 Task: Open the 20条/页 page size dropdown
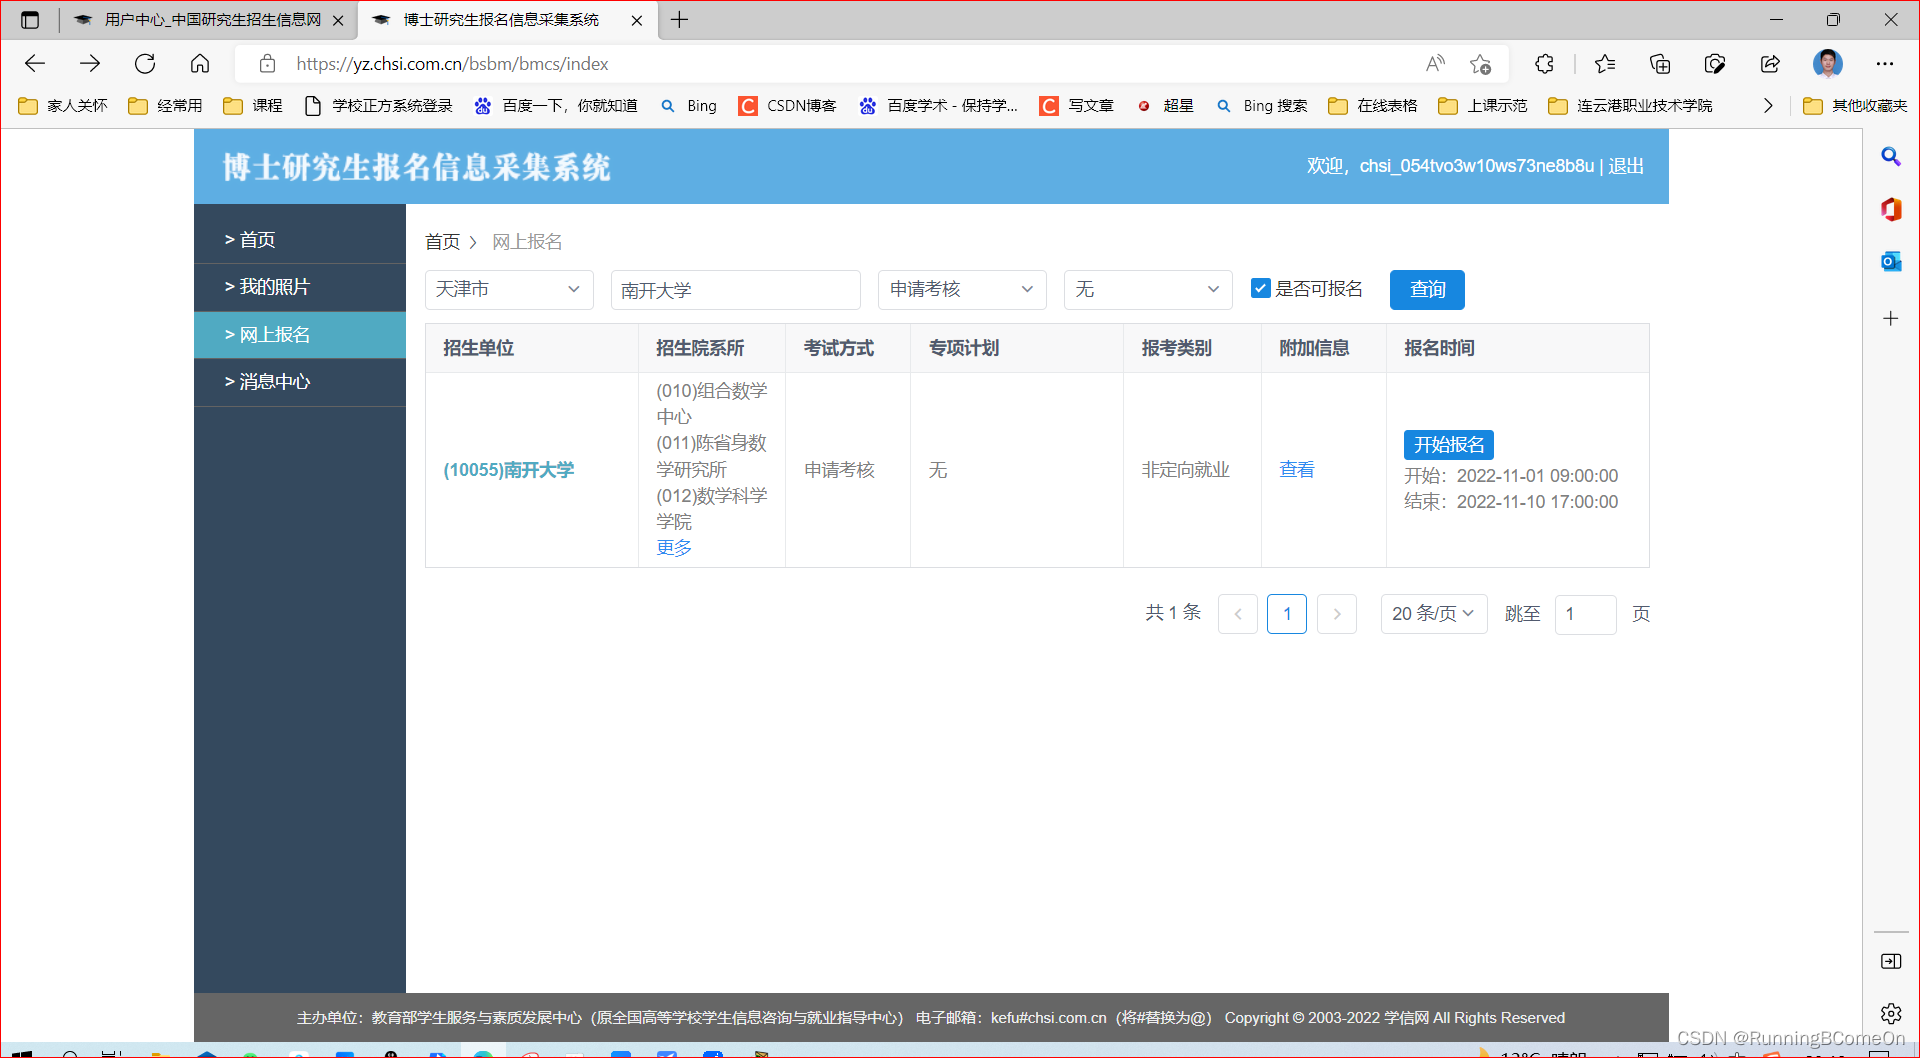point(1433,613)
